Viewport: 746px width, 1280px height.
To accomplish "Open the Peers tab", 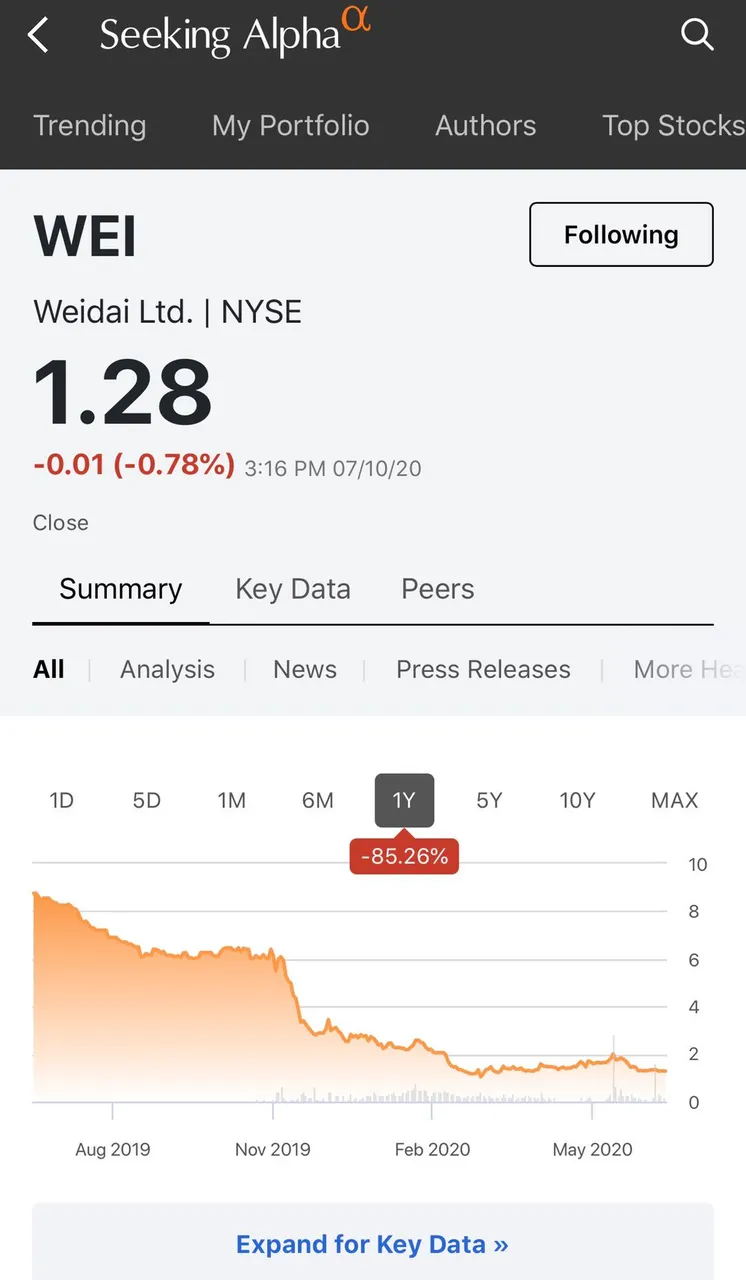I will click(x=438, y=589).
